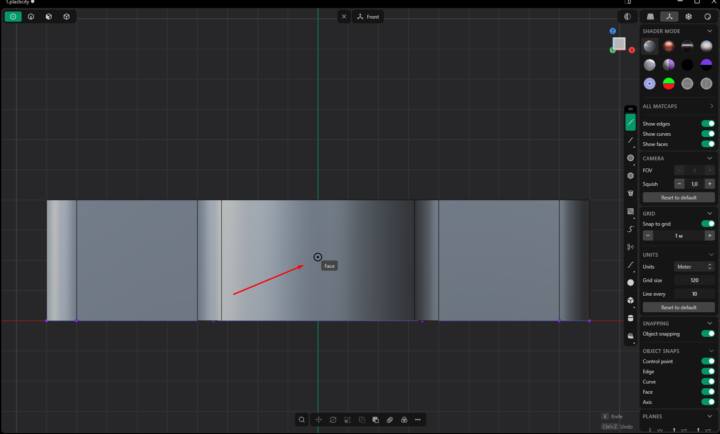Open the more options ellipsis icon
The width and height of the screenshot is (720, 434).
point(418,420)
